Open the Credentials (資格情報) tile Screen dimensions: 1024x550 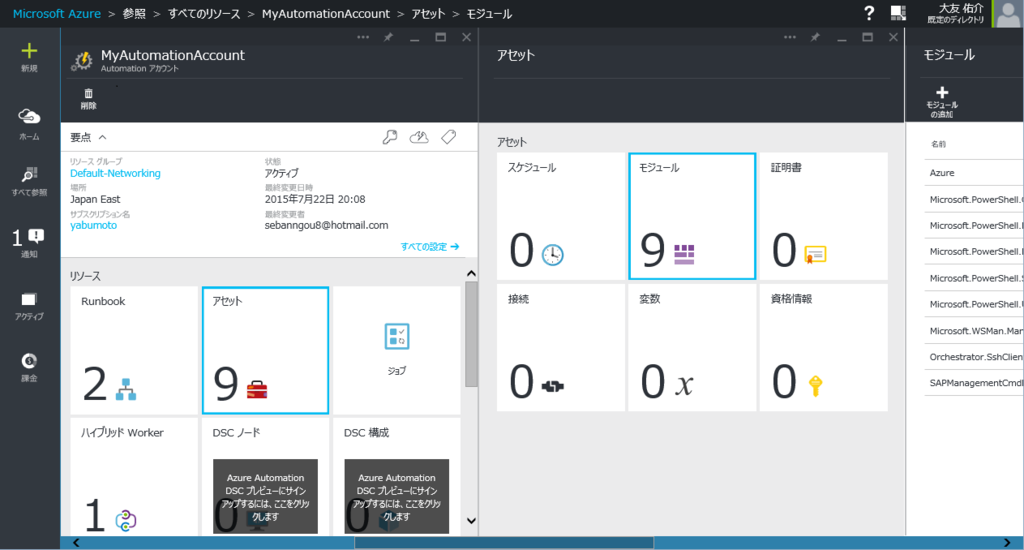[x=824, y=348]
